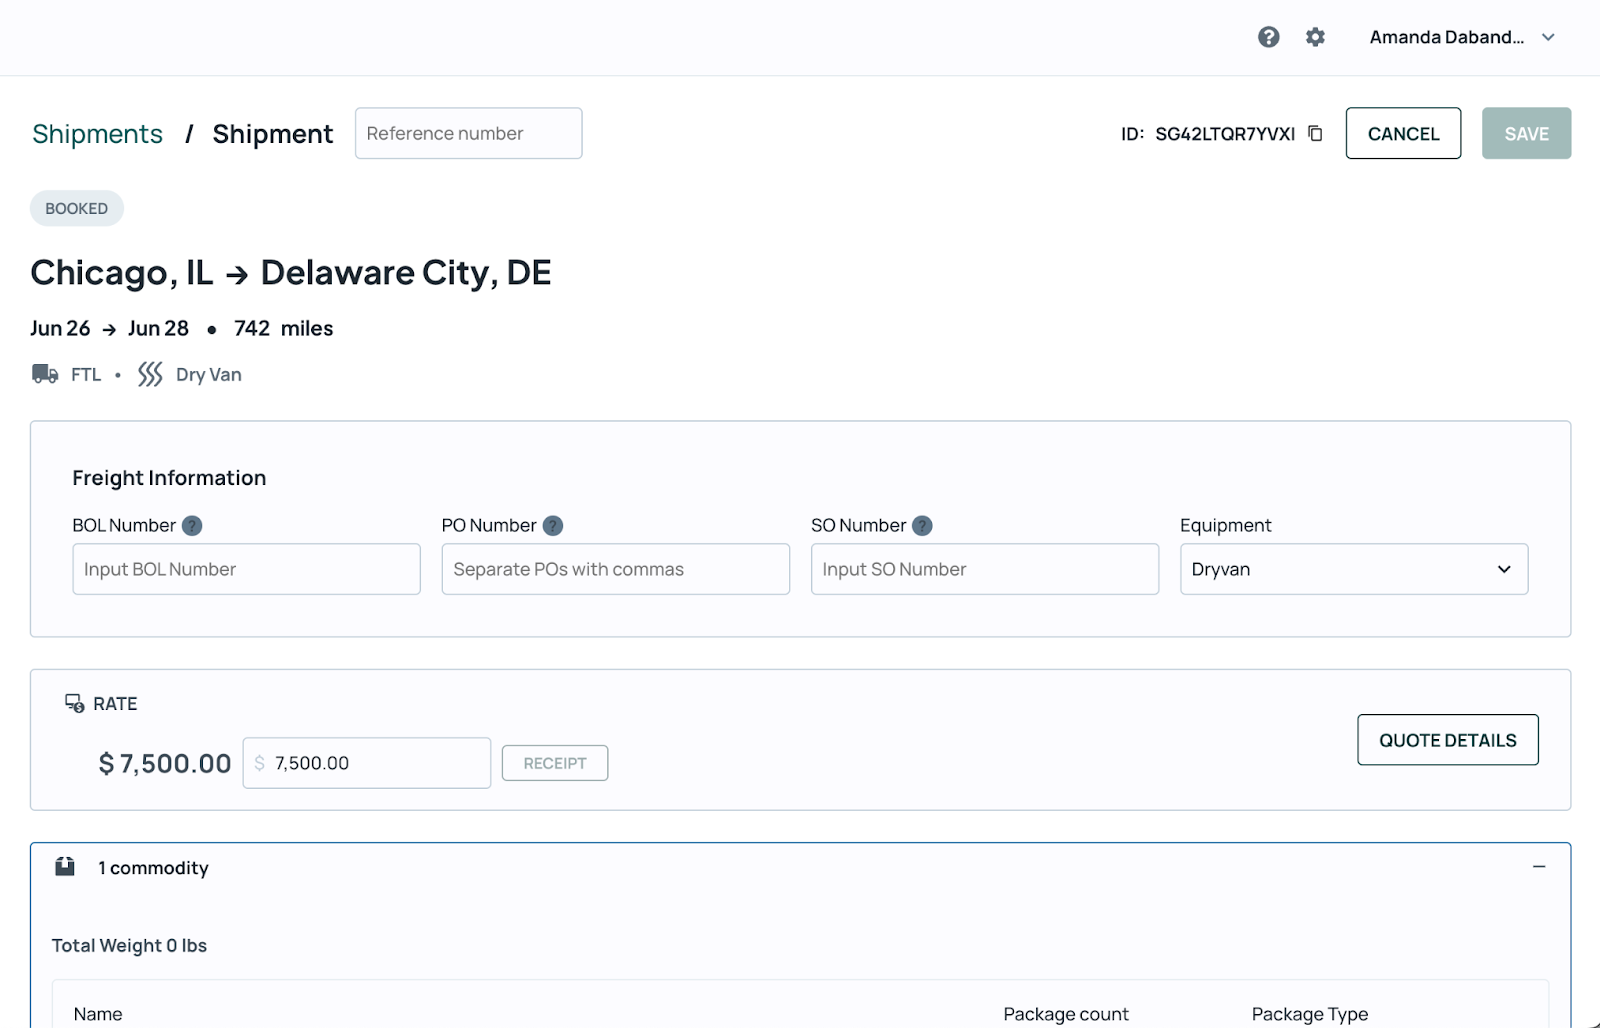This screenshot has width=1600, height=1028.
Task: Click the rate amount input field
Action: (367, 763)
